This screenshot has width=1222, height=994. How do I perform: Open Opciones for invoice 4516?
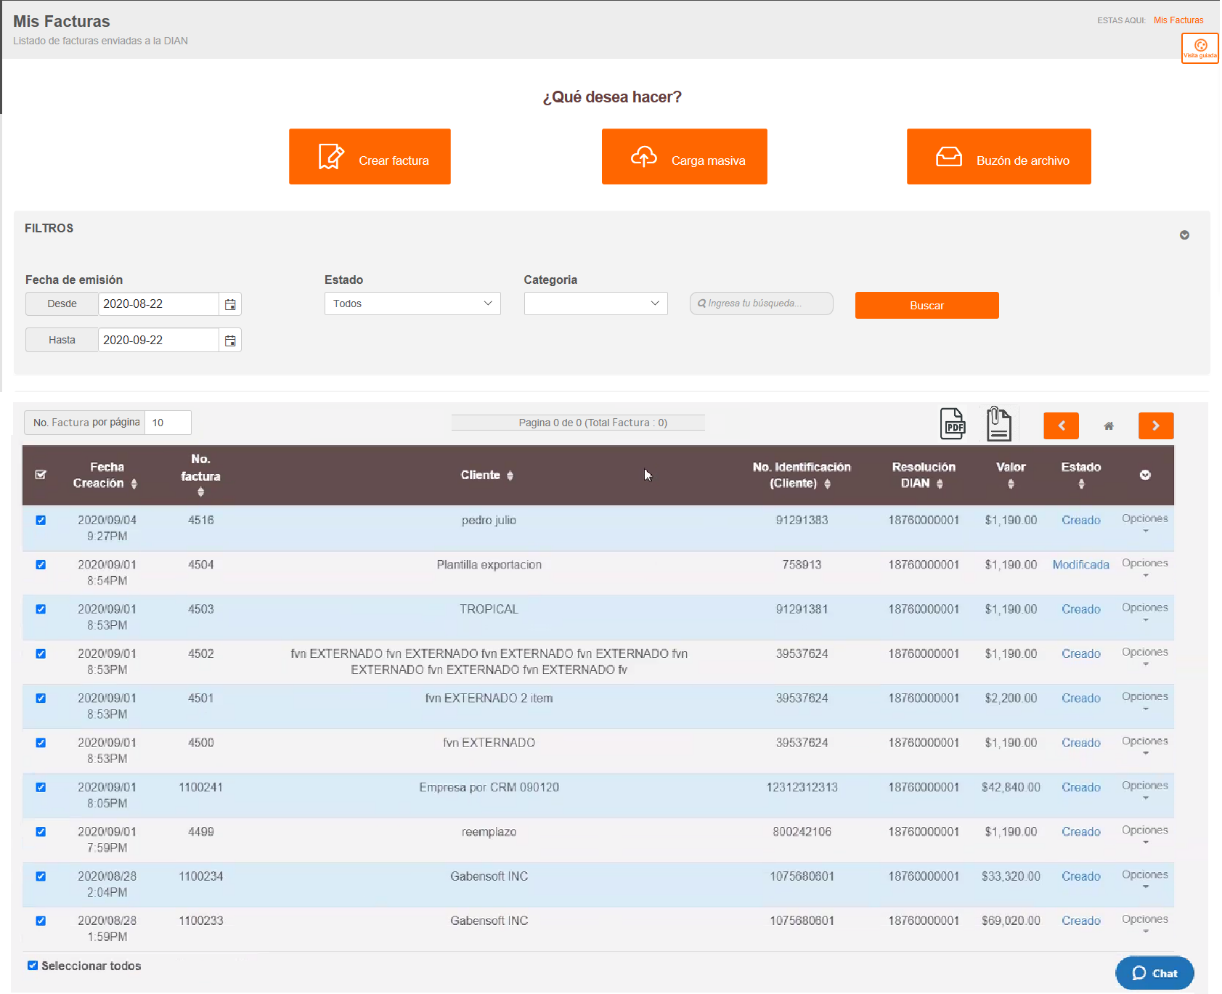point(1145,523)
